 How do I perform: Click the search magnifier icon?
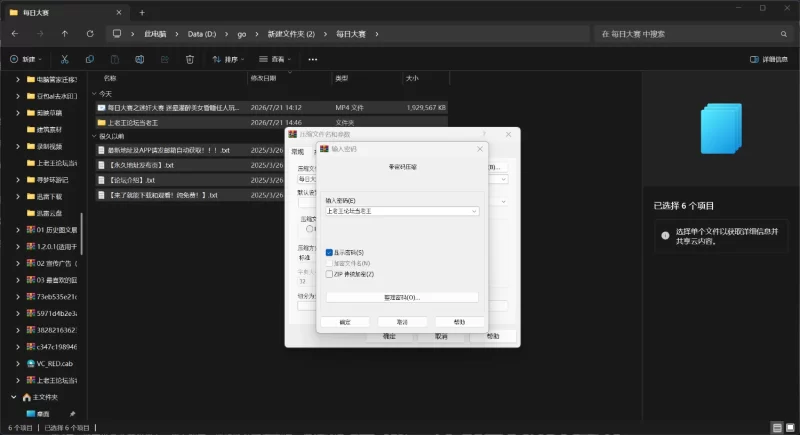click(x=784, y=34)
